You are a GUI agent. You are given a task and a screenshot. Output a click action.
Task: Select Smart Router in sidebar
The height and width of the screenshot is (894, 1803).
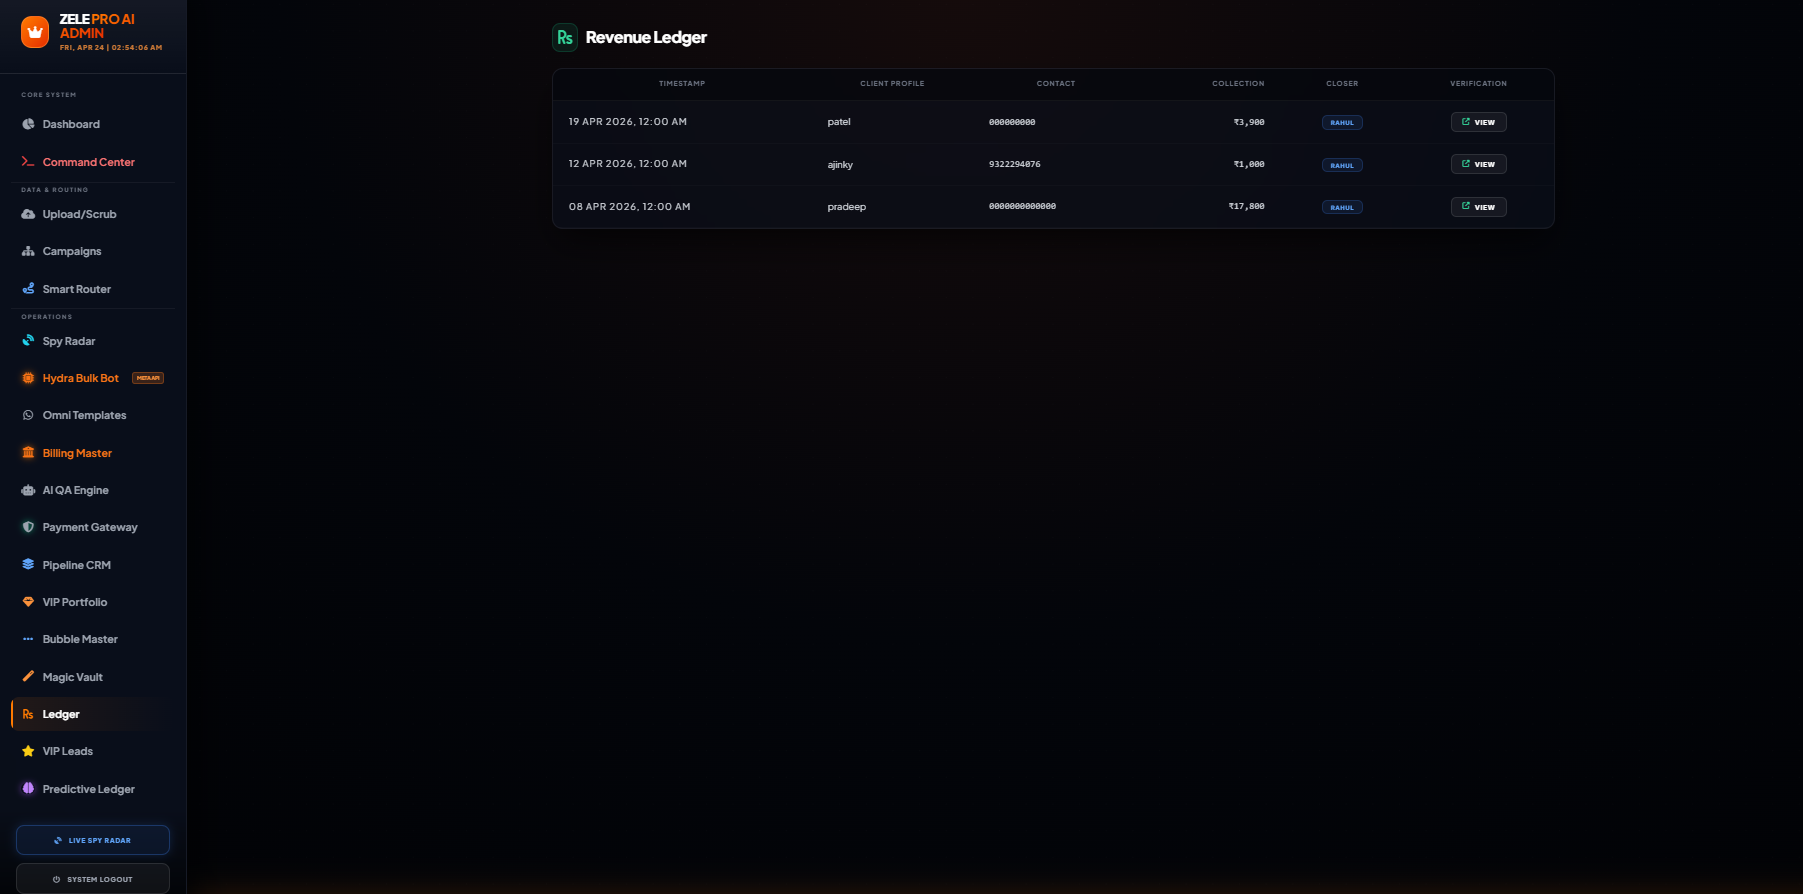93,288
